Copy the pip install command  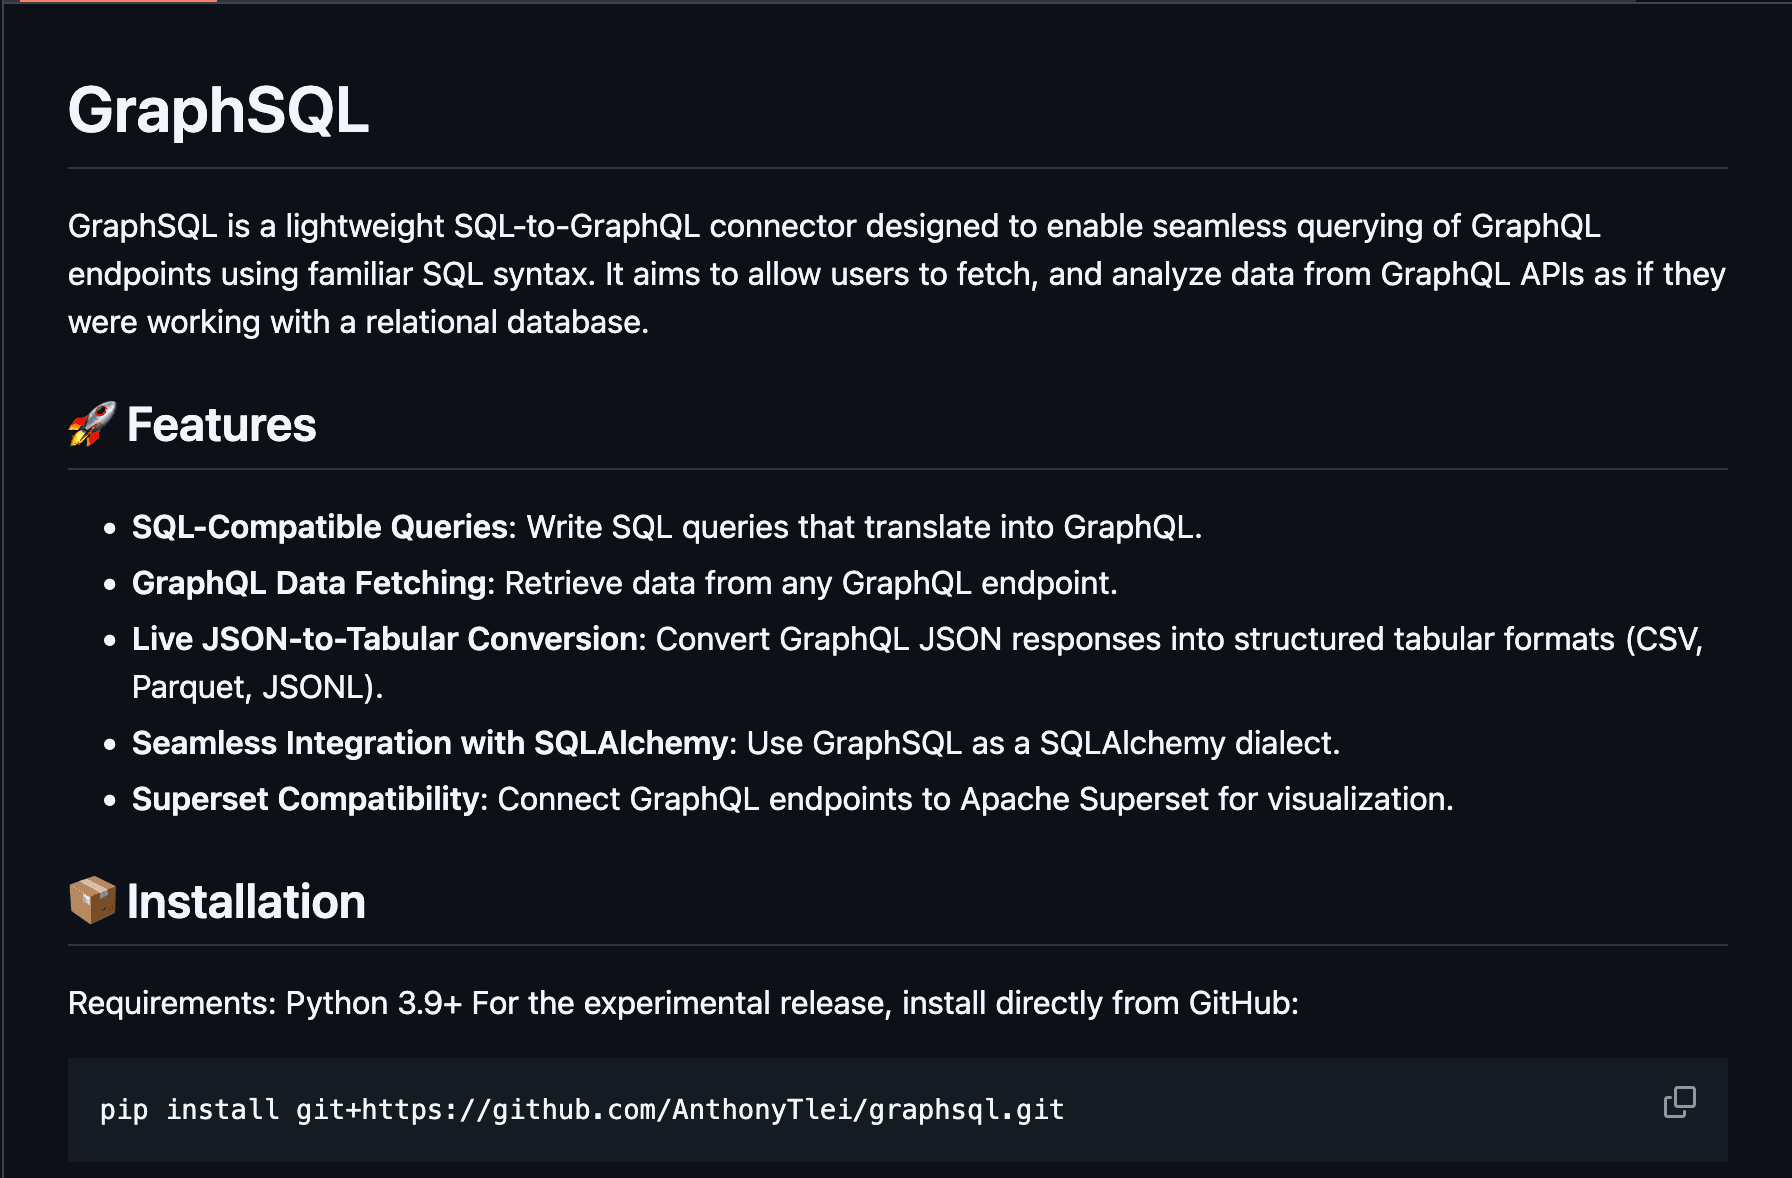pos(1679,1102)
